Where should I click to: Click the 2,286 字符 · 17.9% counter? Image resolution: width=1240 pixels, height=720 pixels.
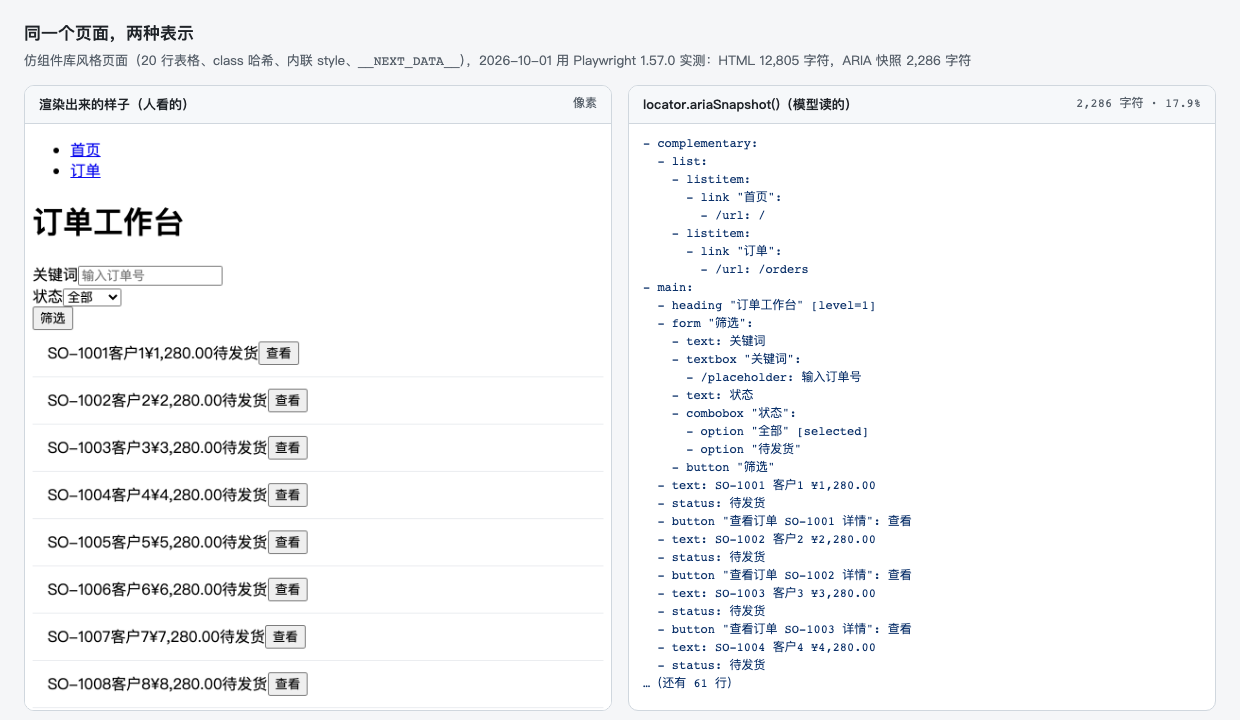pyautogui.click(x=1139, y=103)
